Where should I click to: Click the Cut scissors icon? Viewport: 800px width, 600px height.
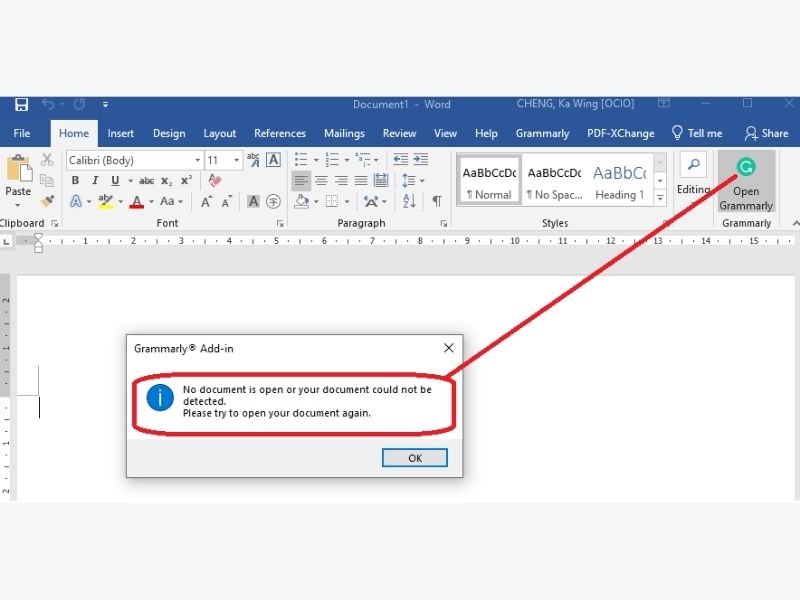click(x=47, y=160)
